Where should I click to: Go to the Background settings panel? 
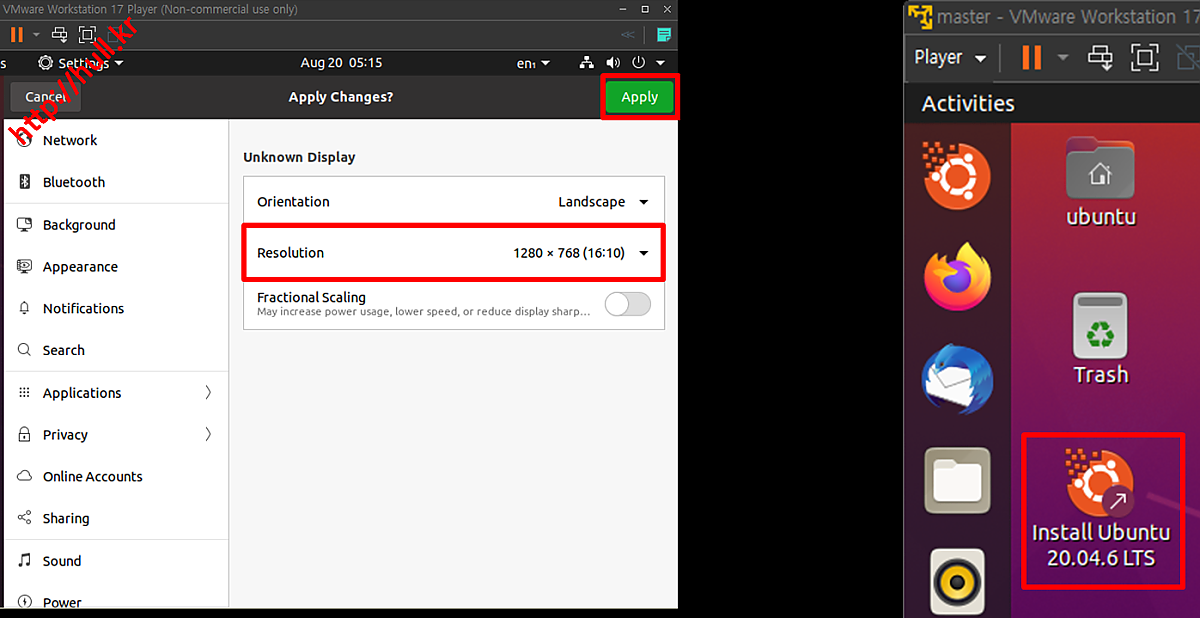tap(117, 225)
